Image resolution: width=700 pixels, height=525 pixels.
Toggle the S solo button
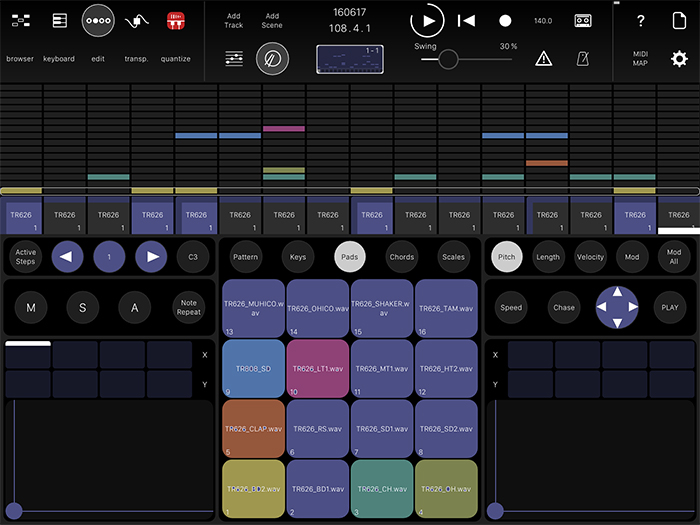83,307
